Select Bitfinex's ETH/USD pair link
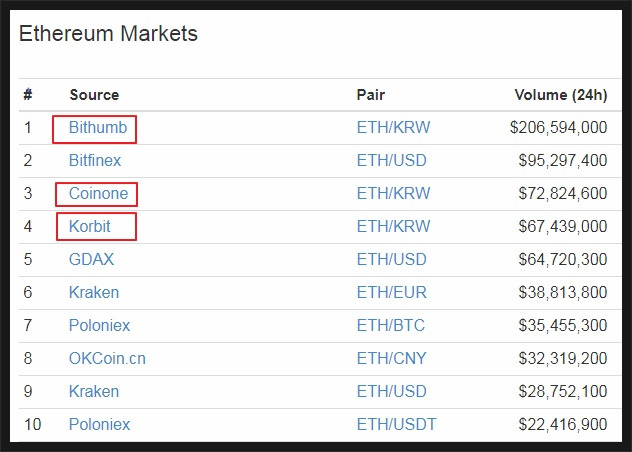The width and height of the screenshot is (632, 452). (x=391, y=161)
